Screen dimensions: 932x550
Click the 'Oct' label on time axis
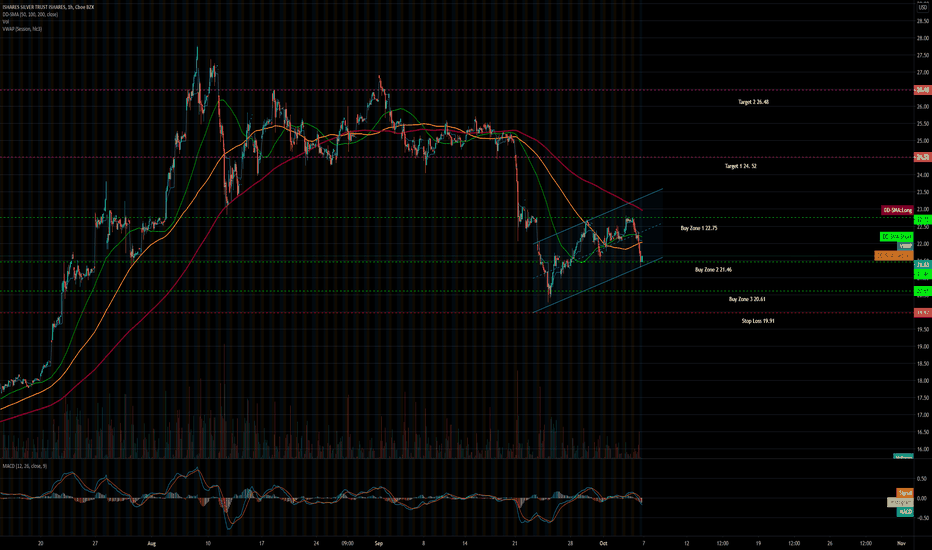603,543
